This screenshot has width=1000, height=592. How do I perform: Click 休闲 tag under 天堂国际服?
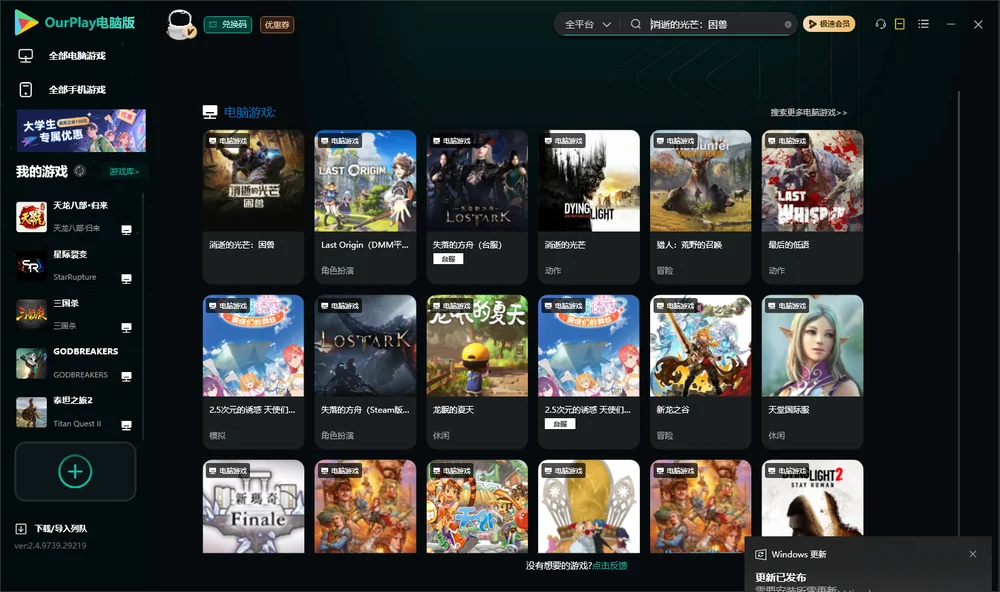point(776,435)
